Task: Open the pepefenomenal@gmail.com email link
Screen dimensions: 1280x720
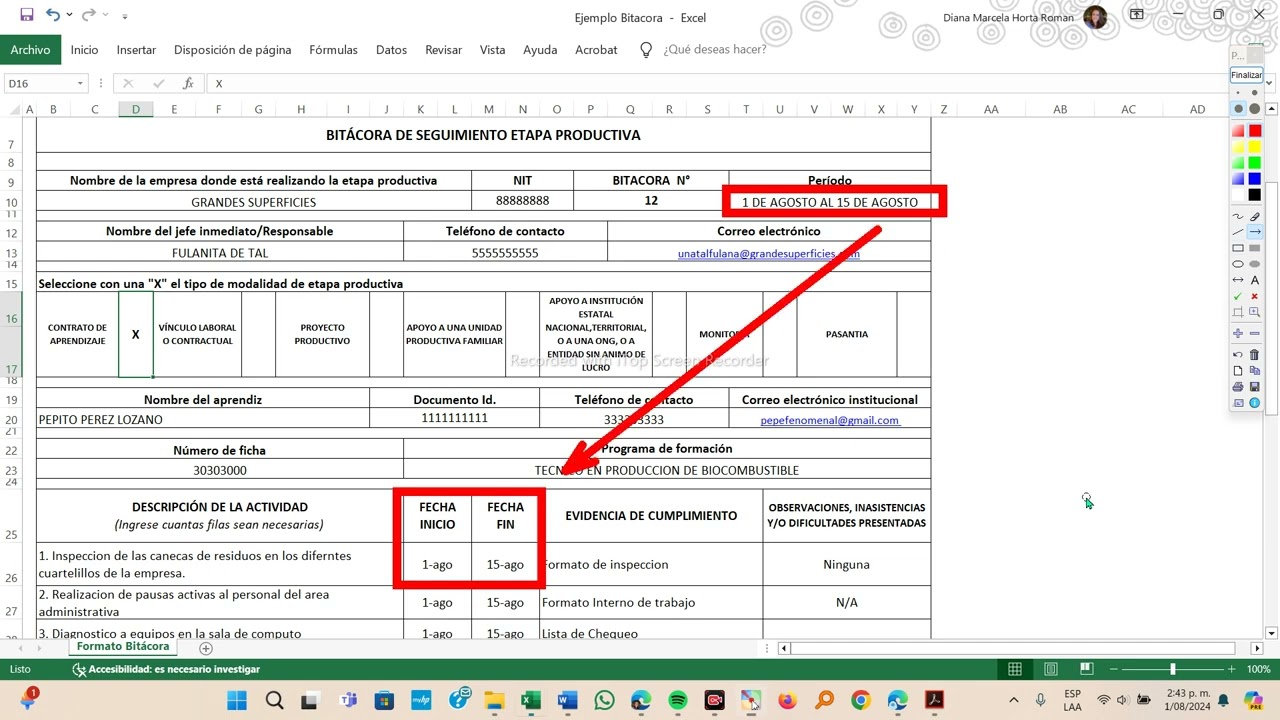Action: coord(830,421)
